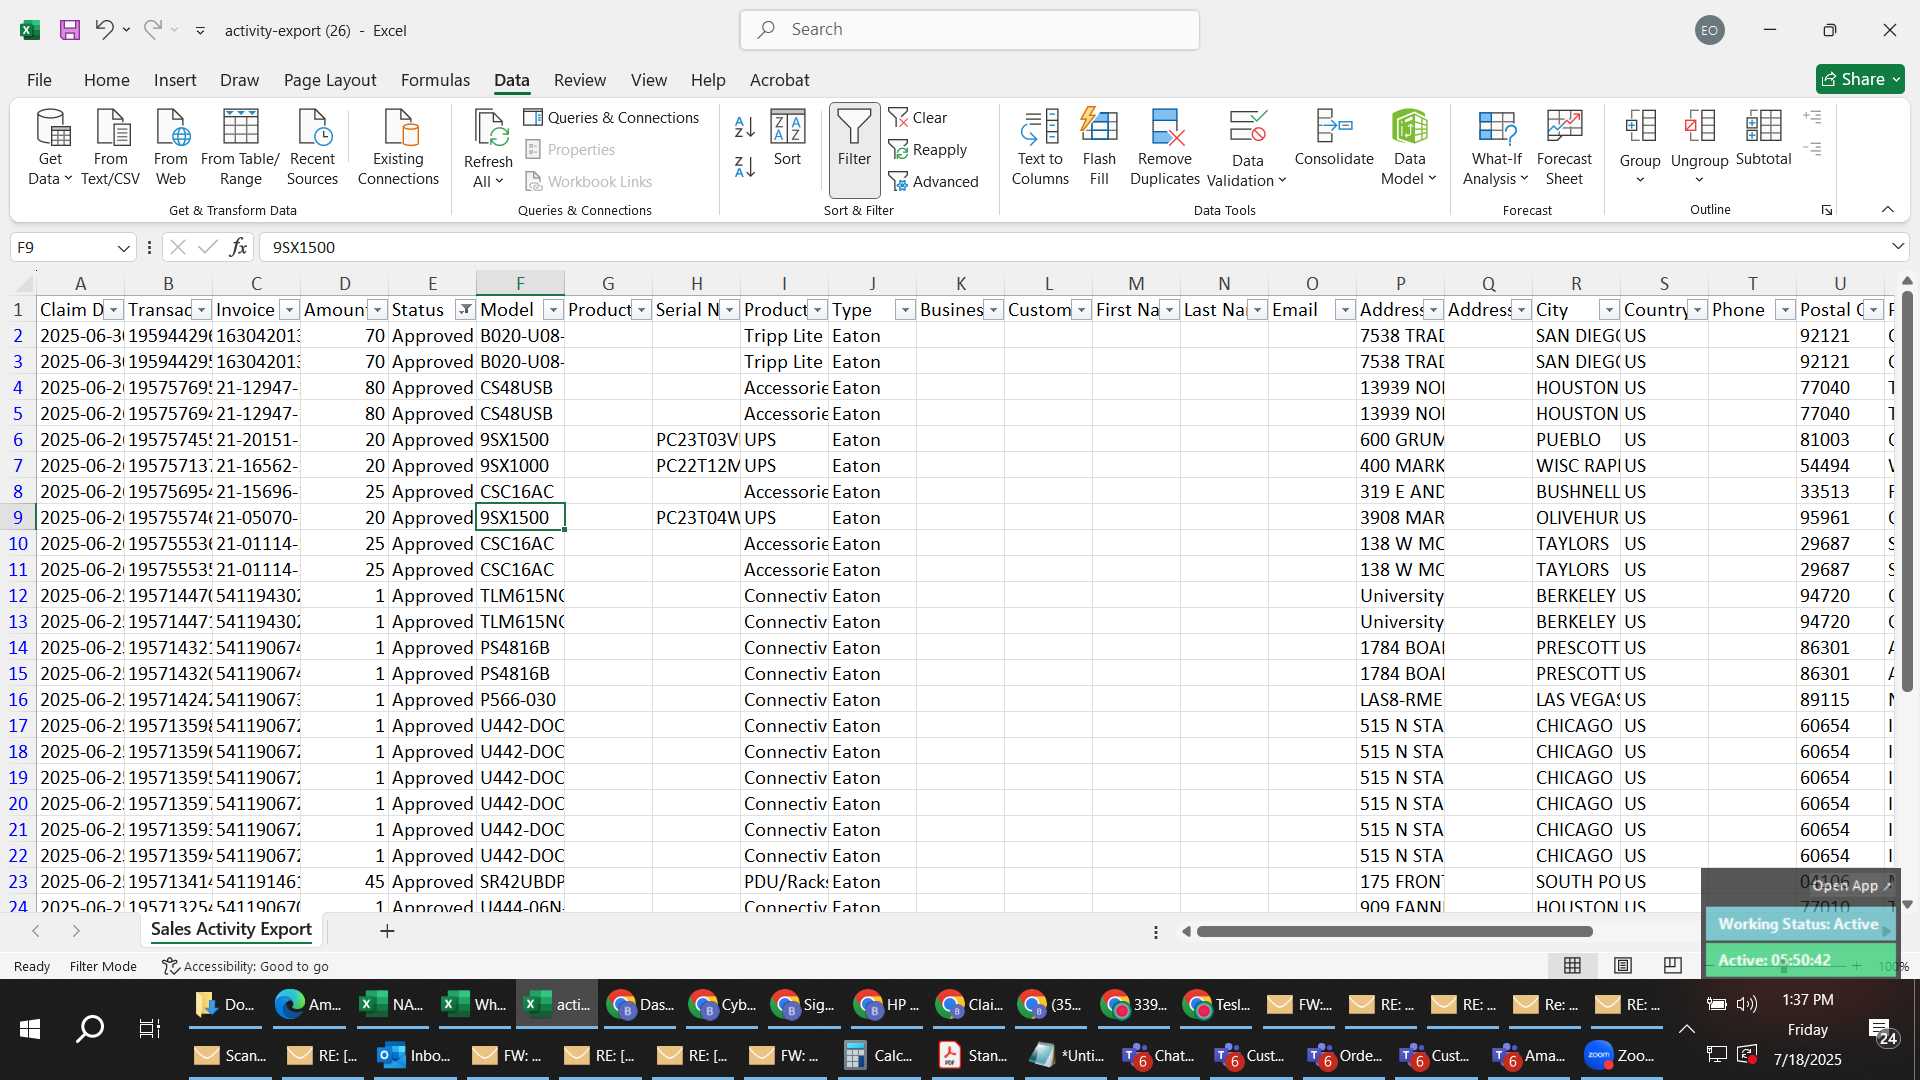Open Calculator from the taskbar
This screenshot has height=1080, width=1920.
click(x=878, y=1055)
